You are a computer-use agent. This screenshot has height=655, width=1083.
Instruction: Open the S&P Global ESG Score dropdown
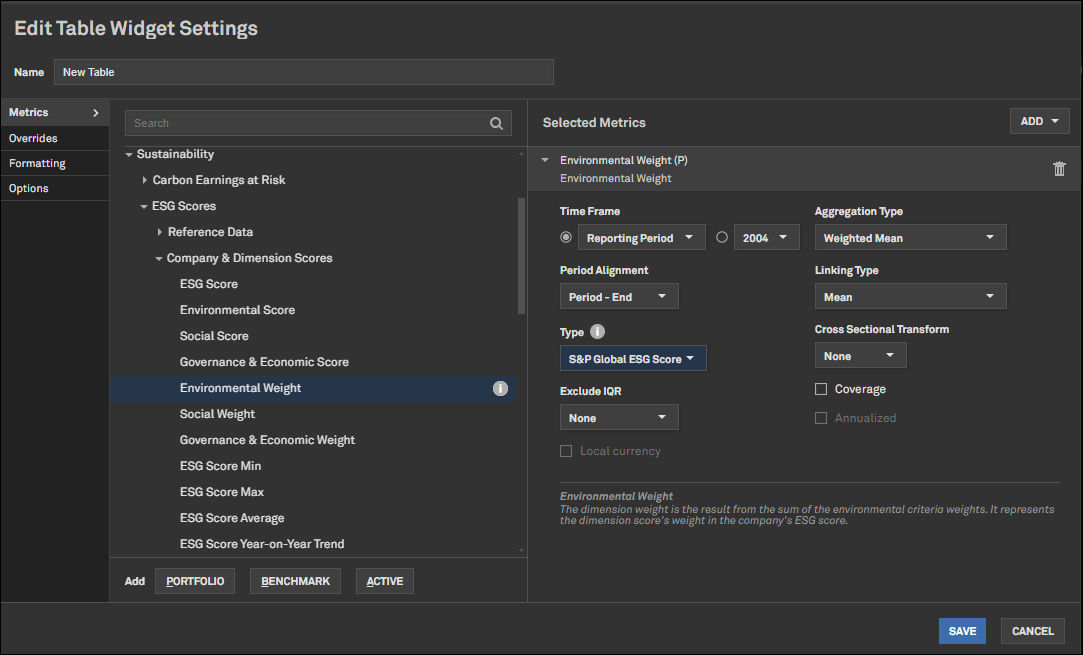632,359
